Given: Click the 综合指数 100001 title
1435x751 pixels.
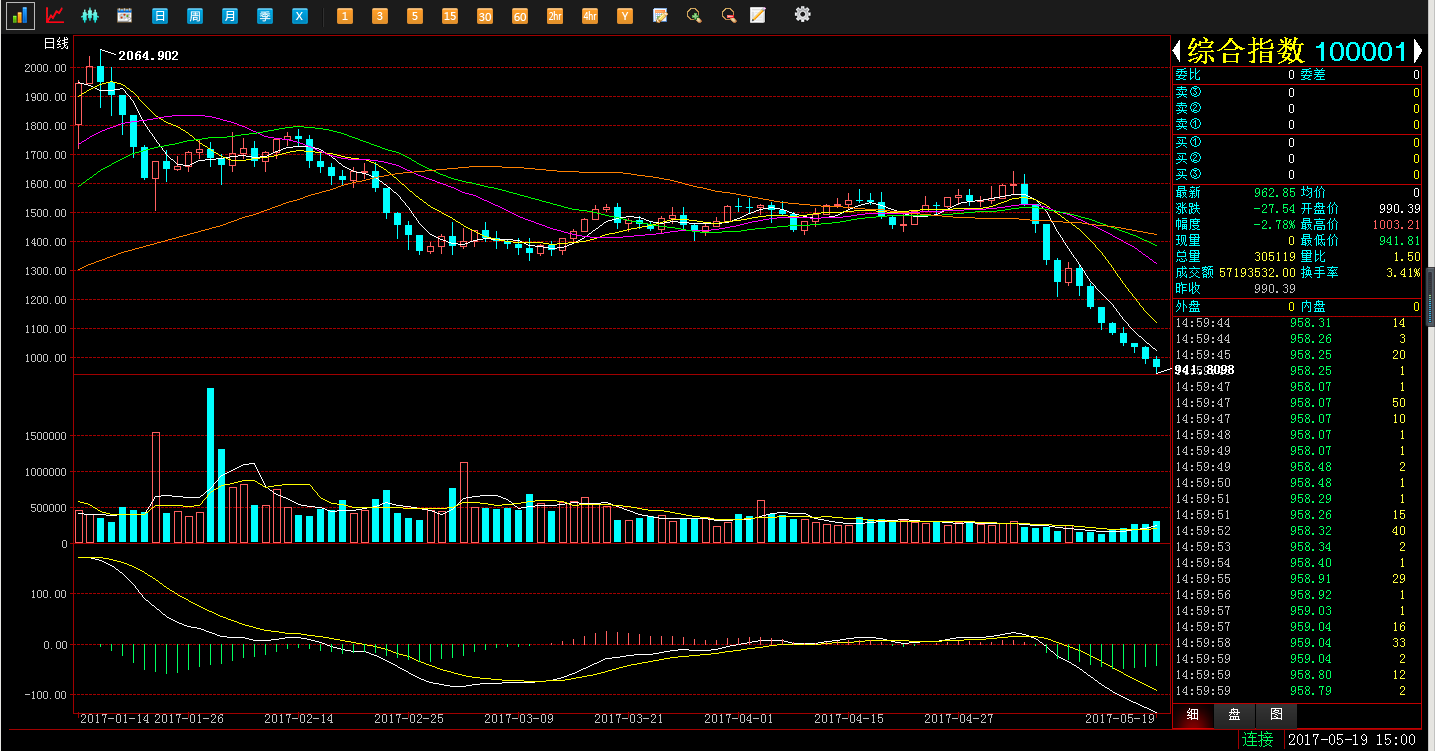Looking at the screenshot, I should click(x=1297, y=51).
